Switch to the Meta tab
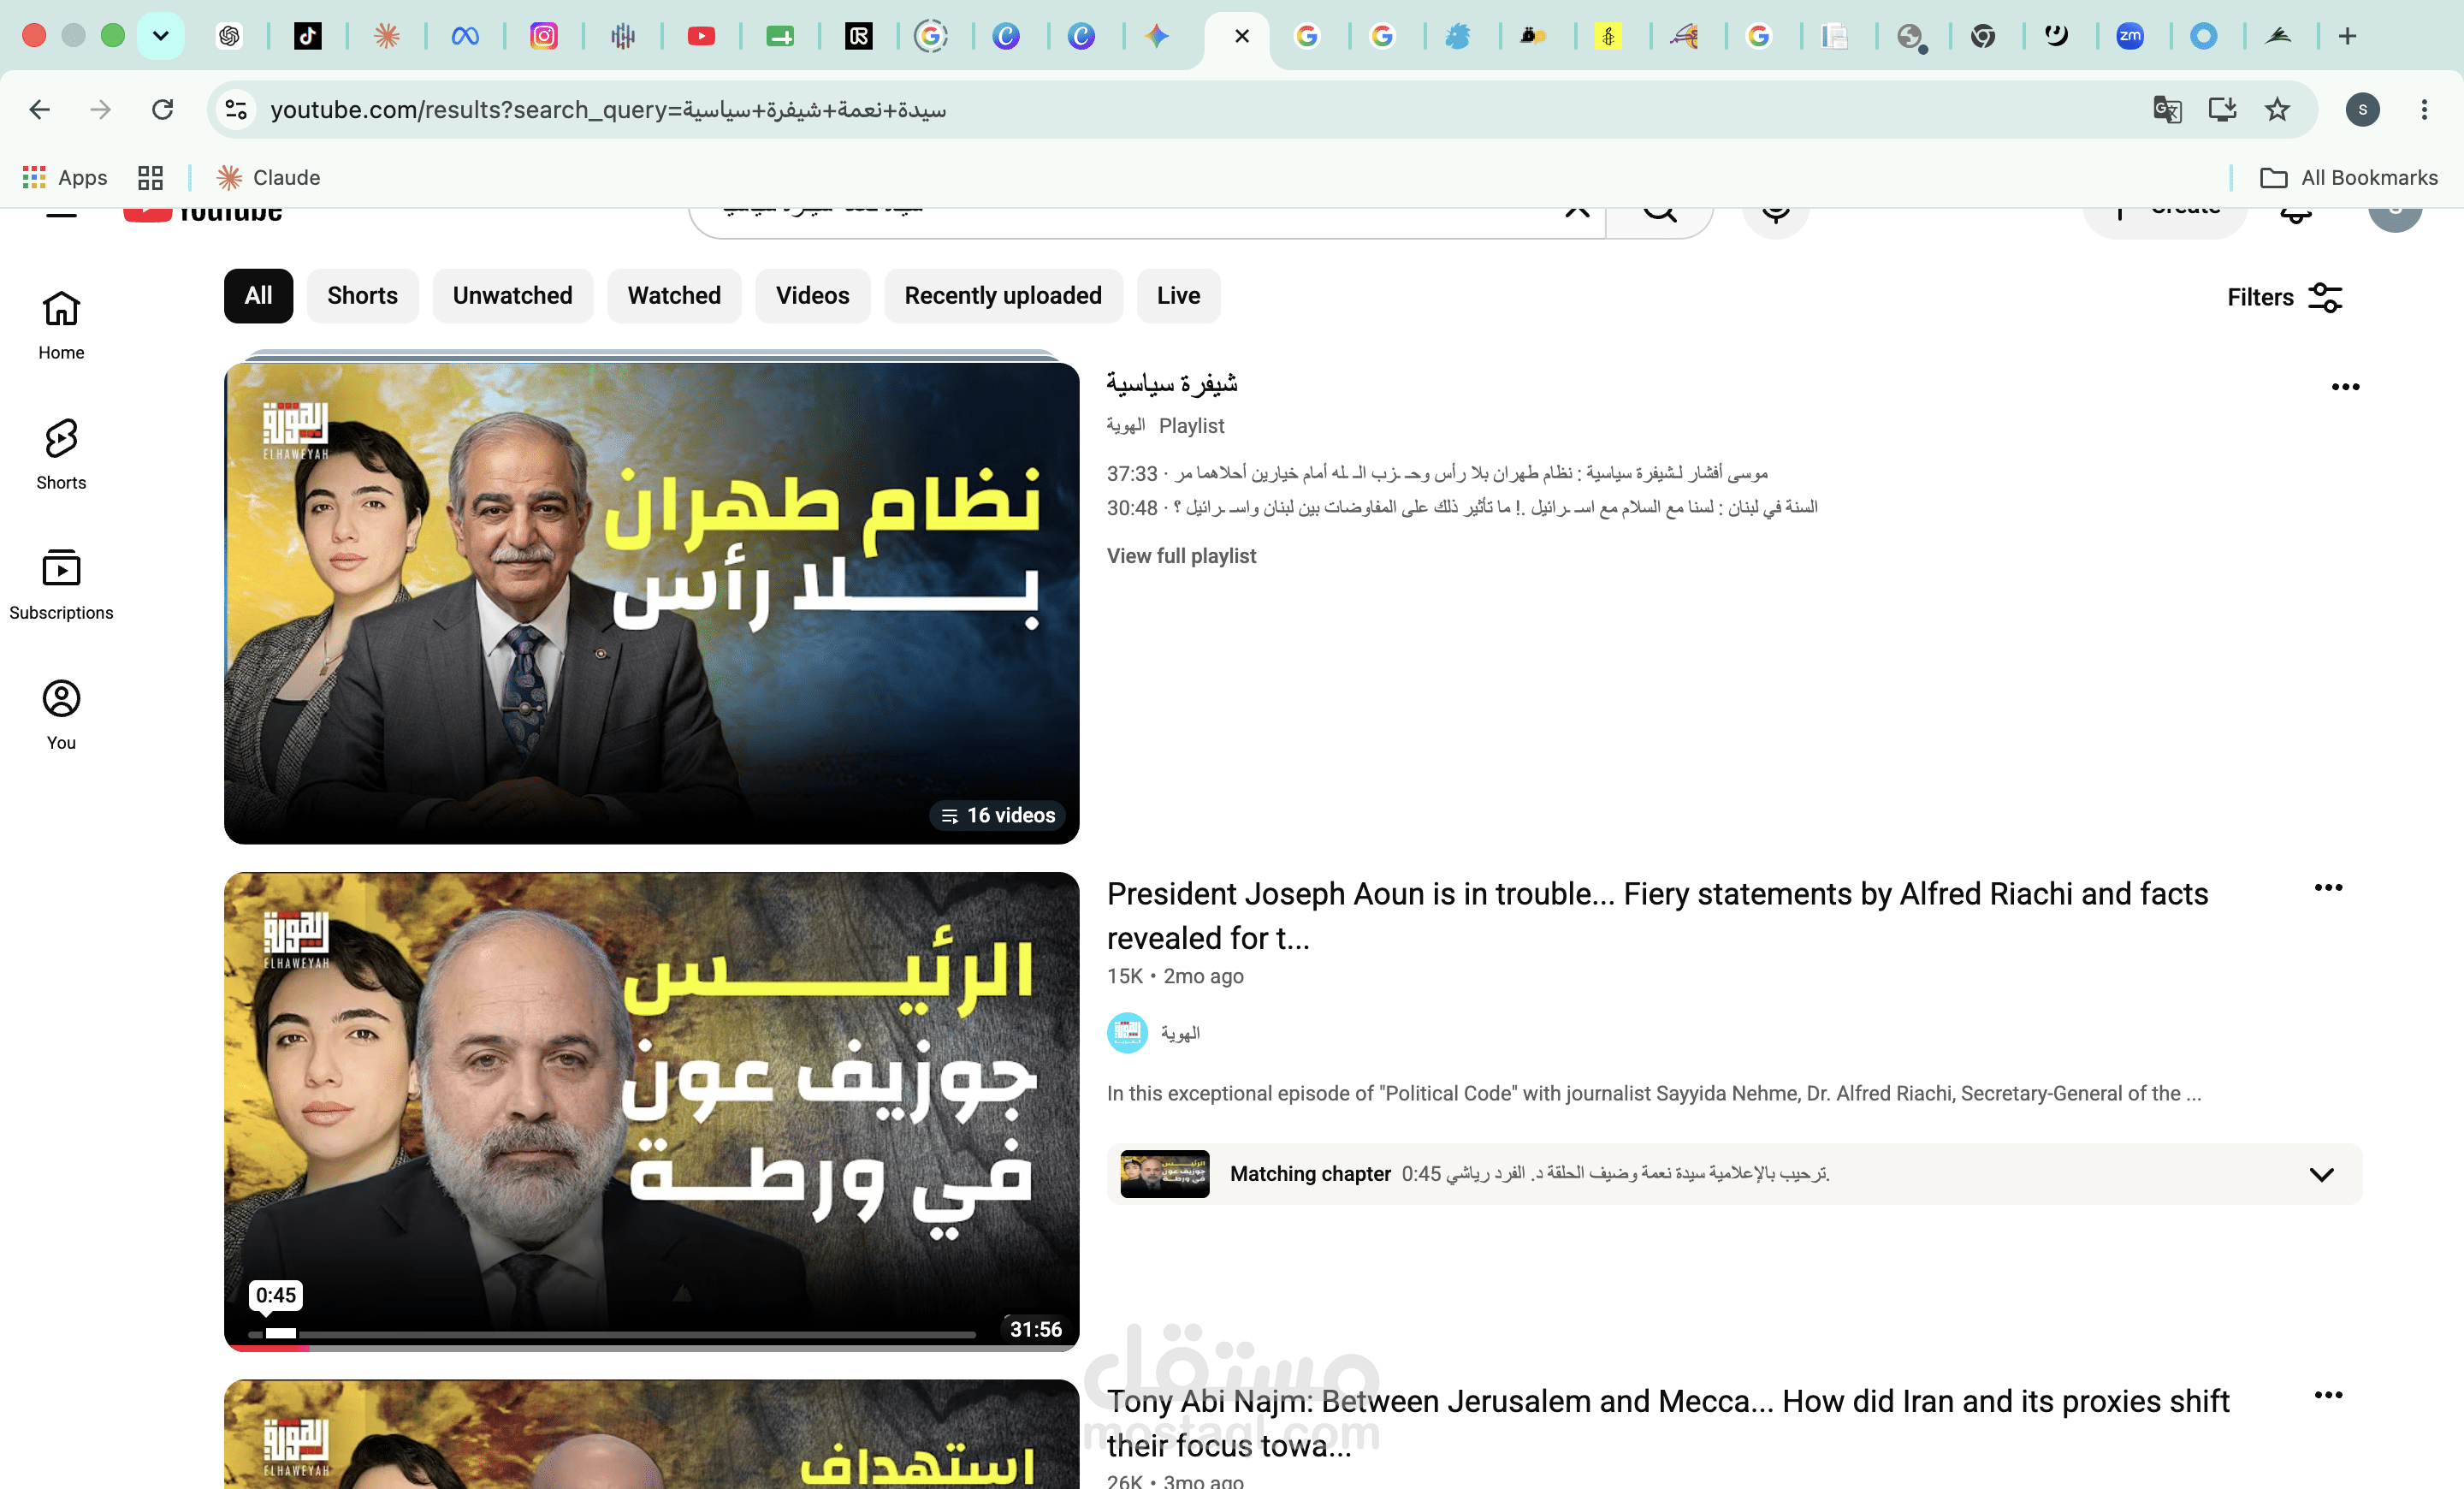The image size is (2464, 1489). (x=465, y=37)
